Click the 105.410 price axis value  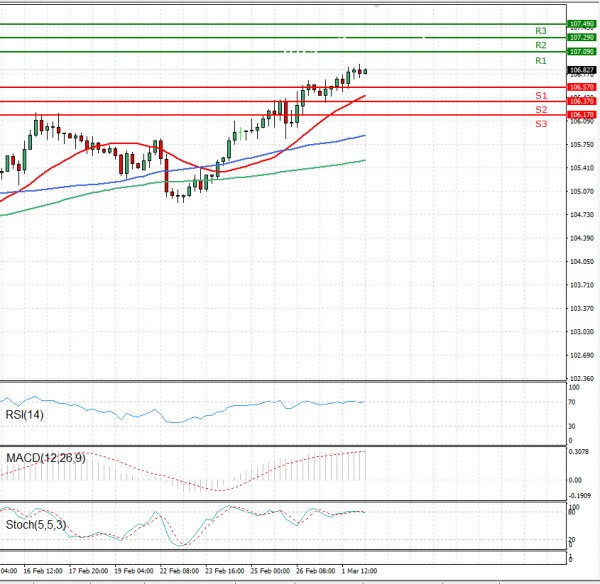click(582, 168)
